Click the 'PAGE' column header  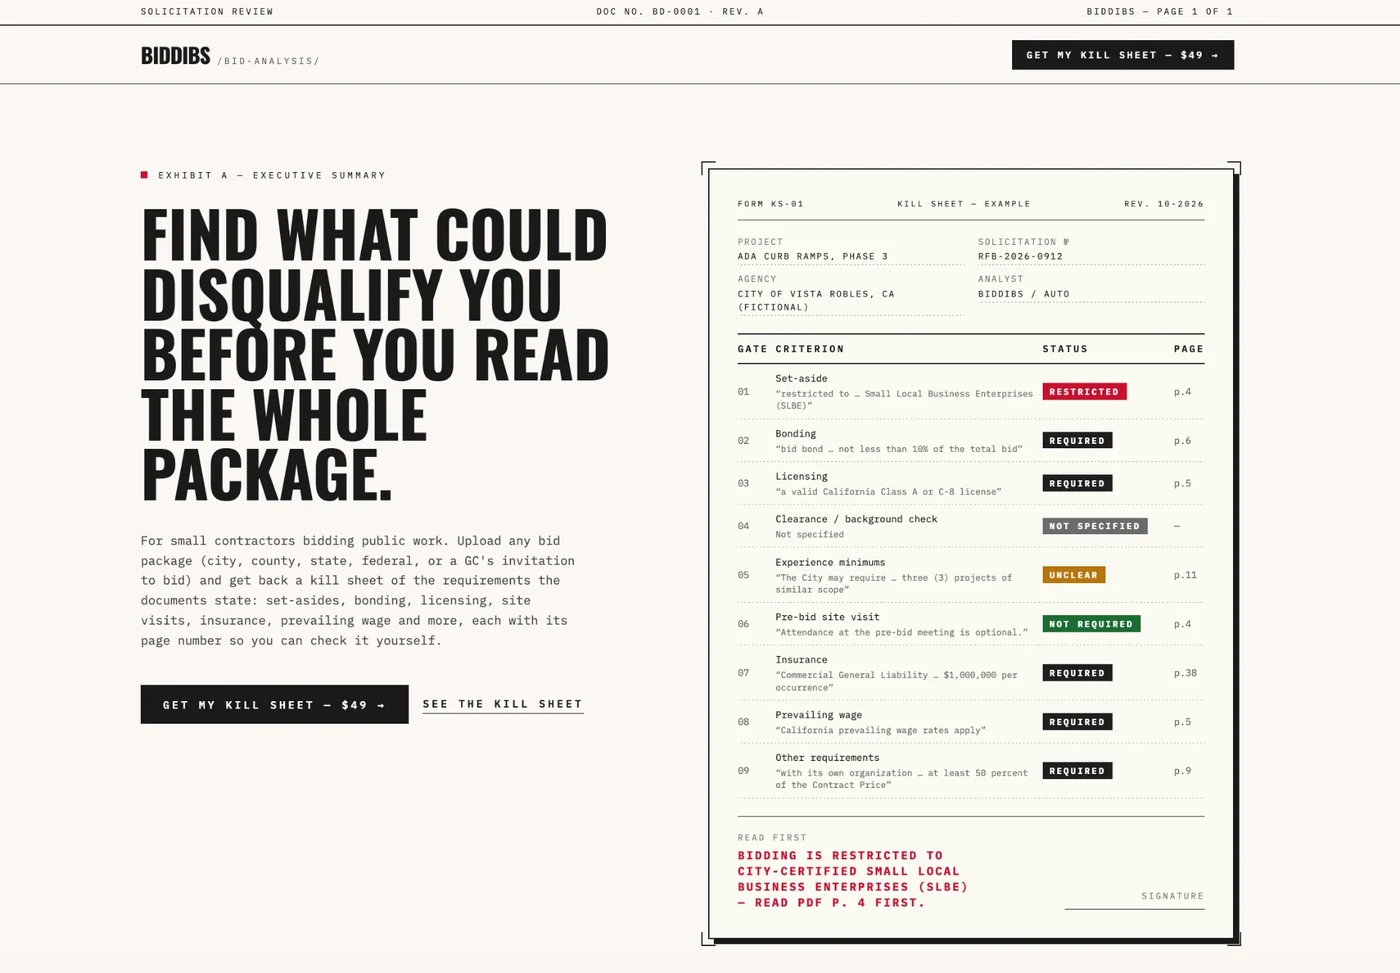coord(1189,349)
